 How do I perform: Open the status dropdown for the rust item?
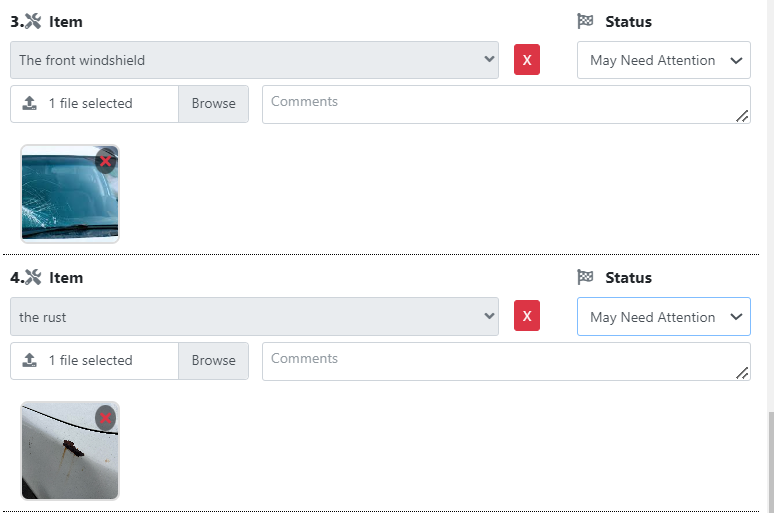click(x=664, y=316)
